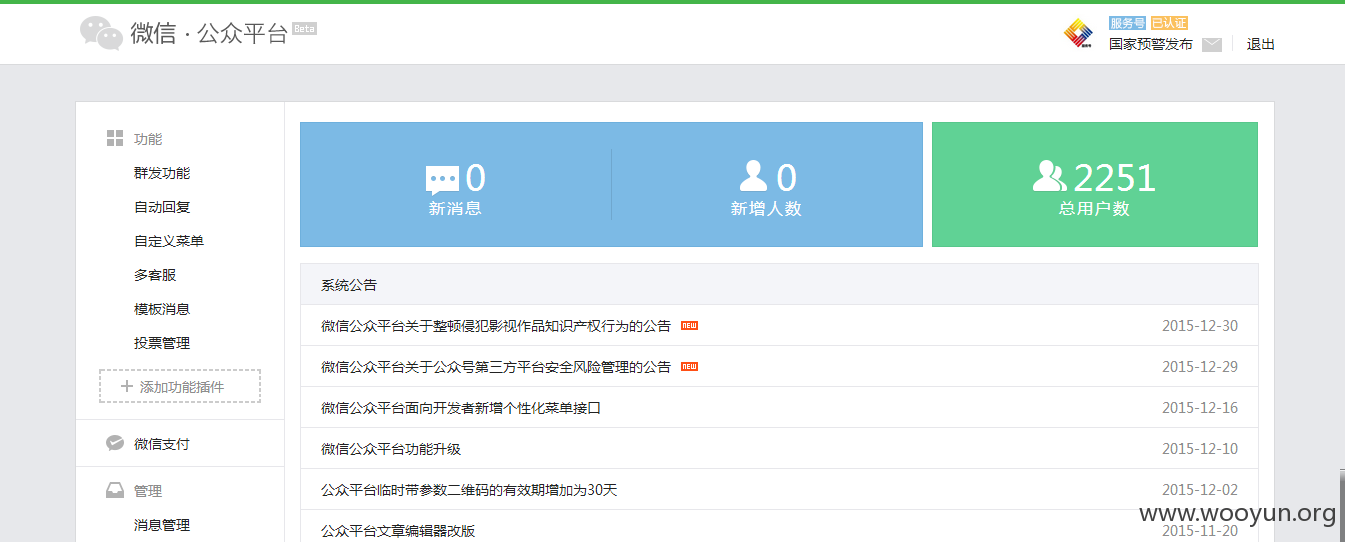Image resolution: width=1345 pixels, height=542 pixels.
Task: Select 自定义菜单 in the sidebar
Action: (x=169, y=241)
